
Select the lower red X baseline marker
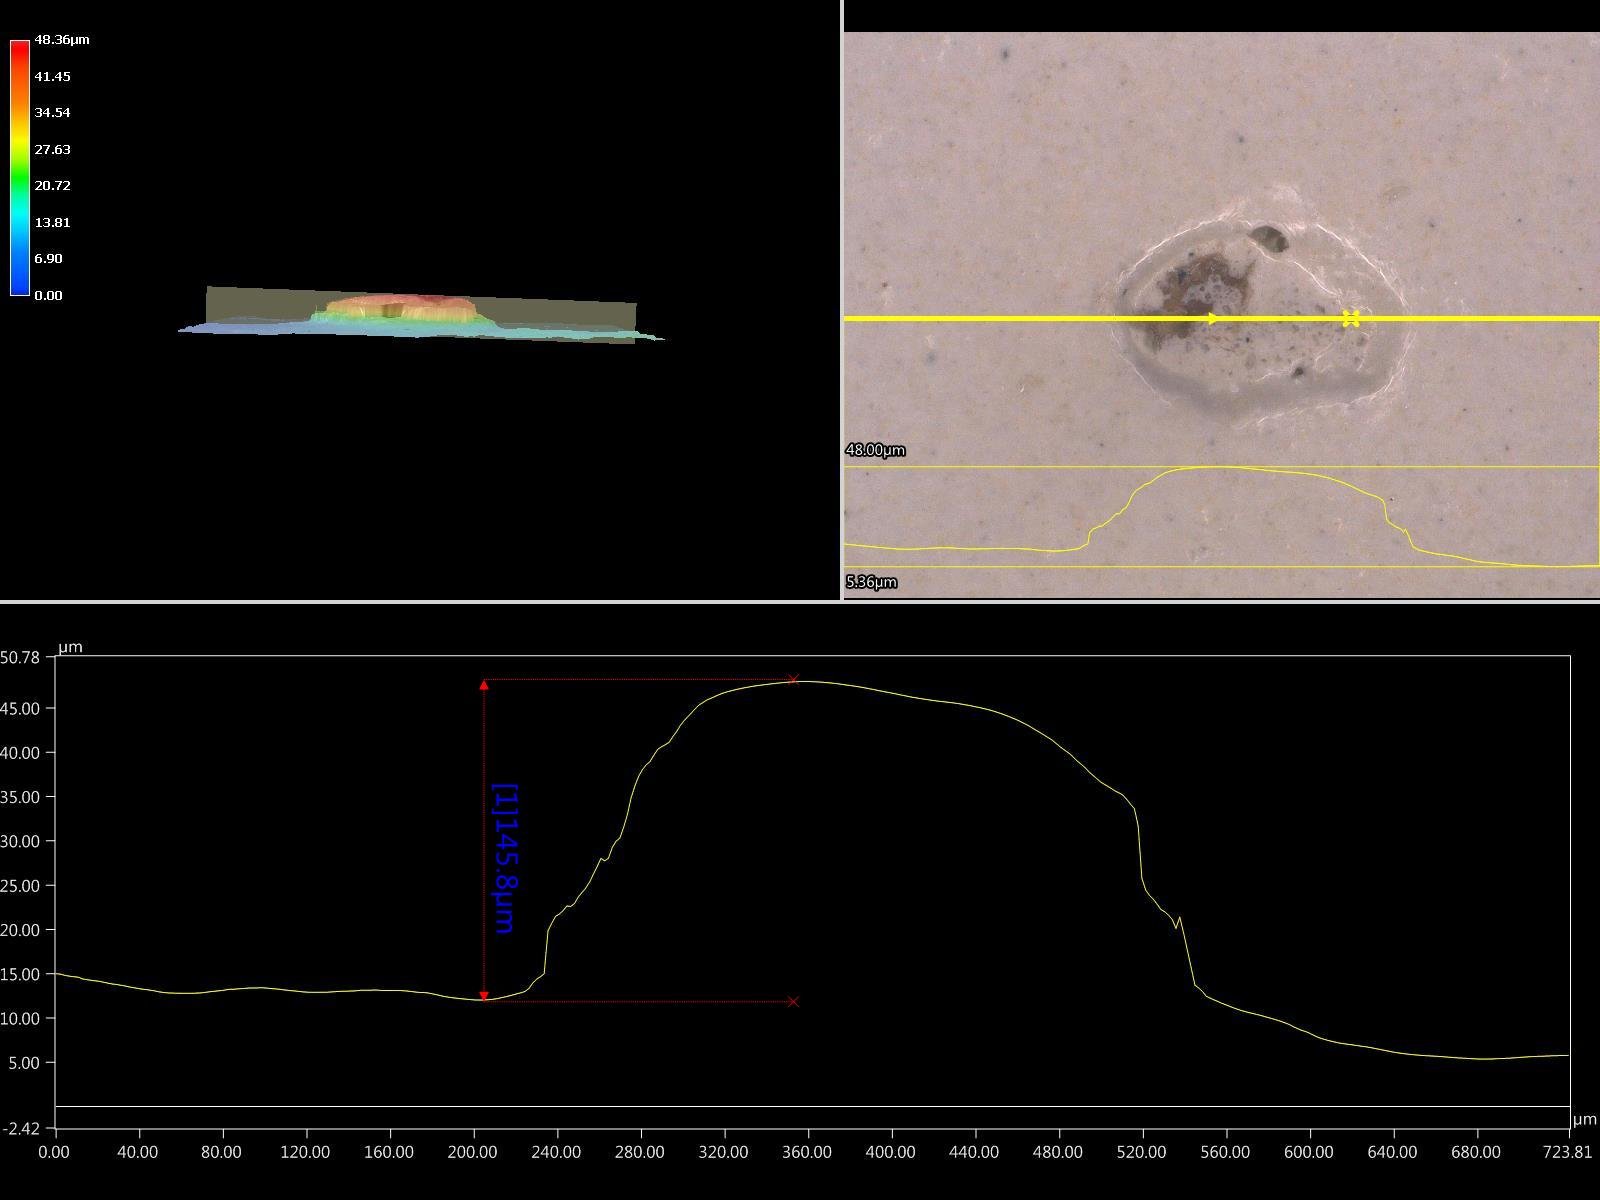coord(793,1001)
